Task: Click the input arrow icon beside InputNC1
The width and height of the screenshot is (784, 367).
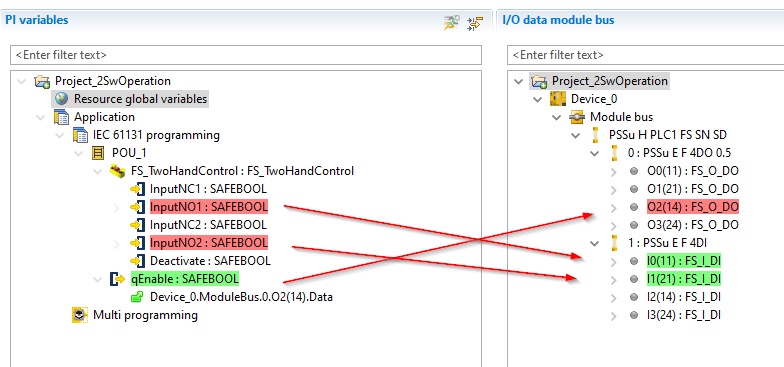Action: point(137,189)
